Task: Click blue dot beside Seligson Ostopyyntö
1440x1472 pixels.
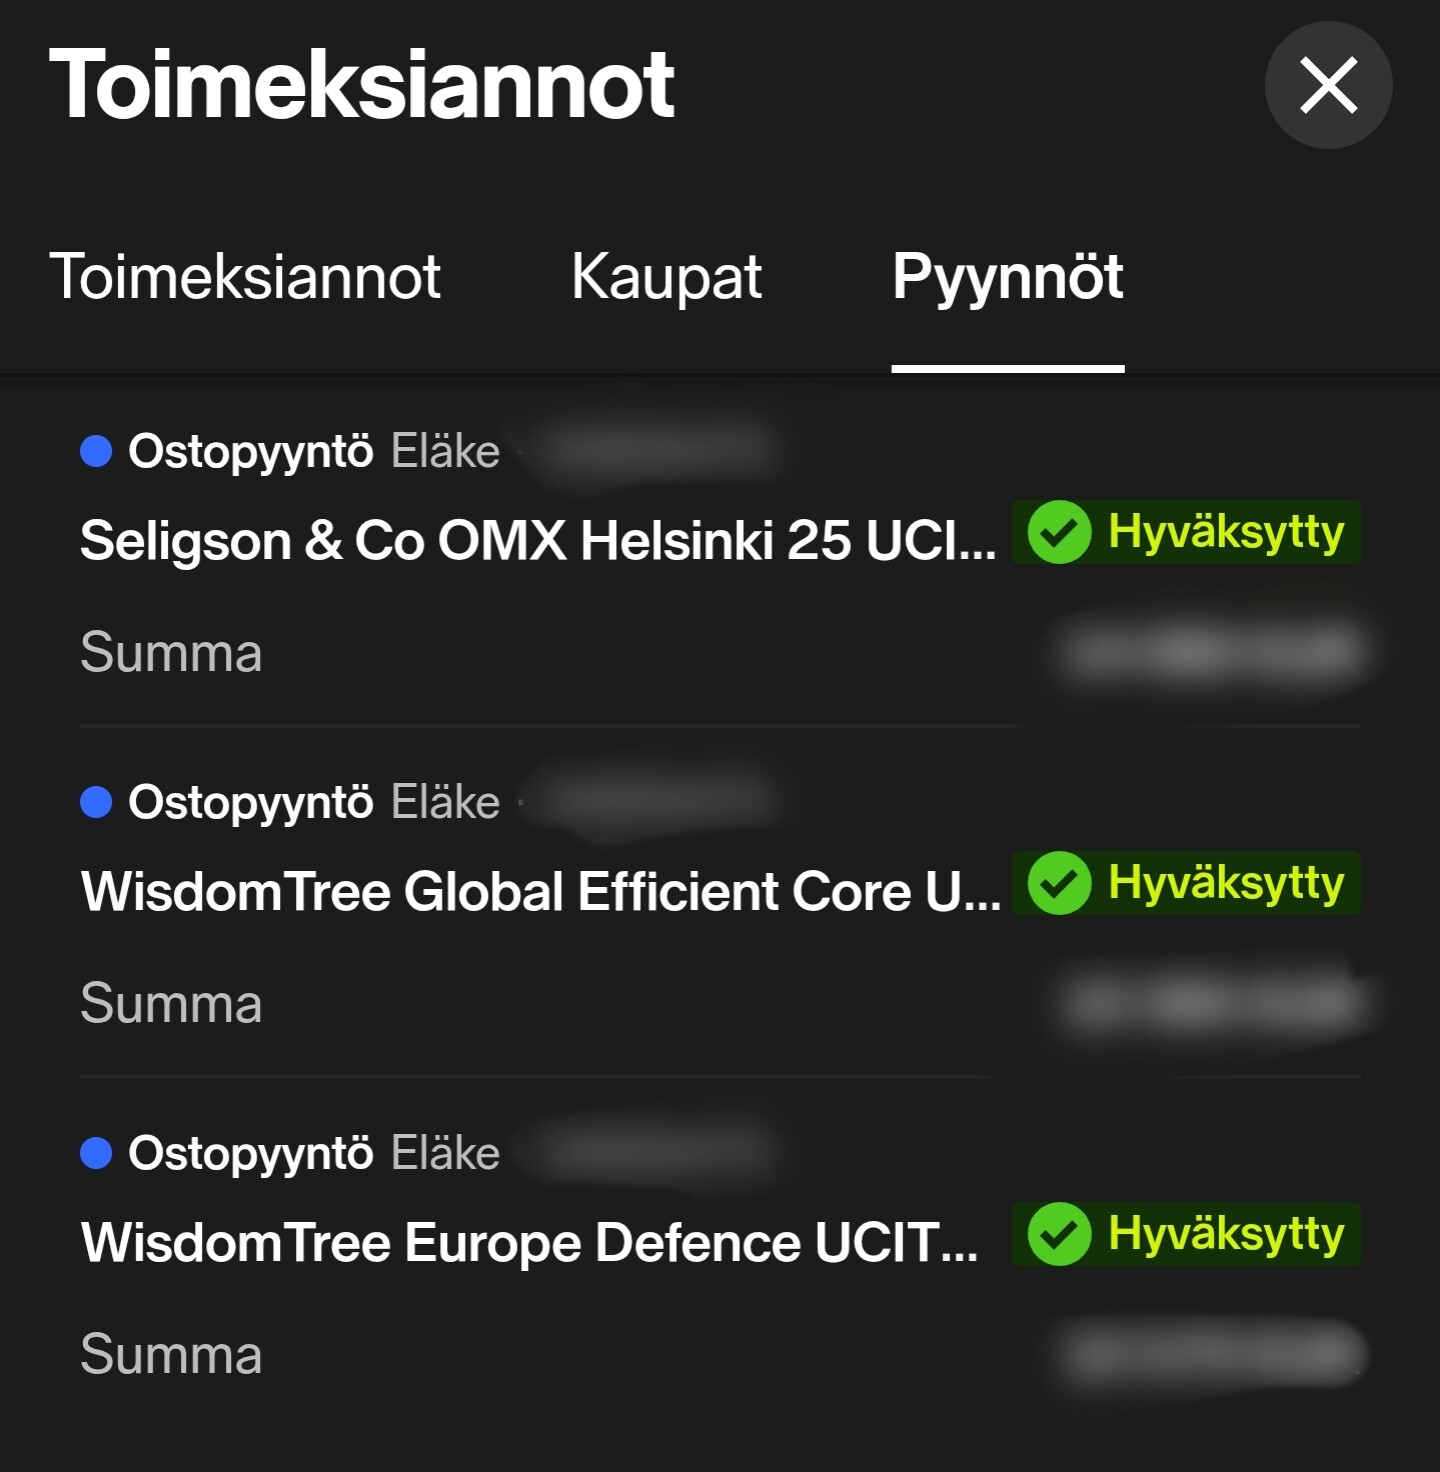Action: tap(96, 451)
